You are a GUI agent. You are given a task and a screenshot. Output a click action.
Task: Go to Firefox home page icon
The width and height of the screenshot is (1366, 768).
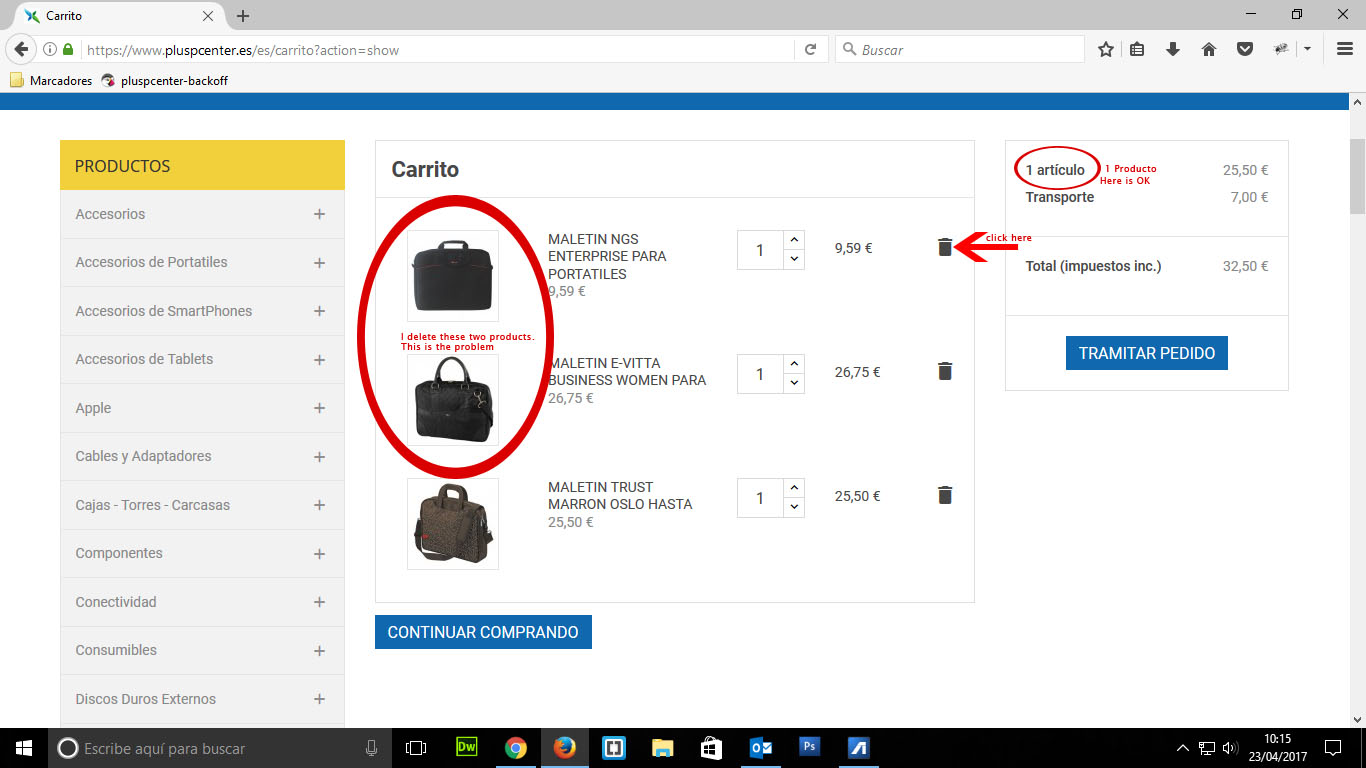1209,49
